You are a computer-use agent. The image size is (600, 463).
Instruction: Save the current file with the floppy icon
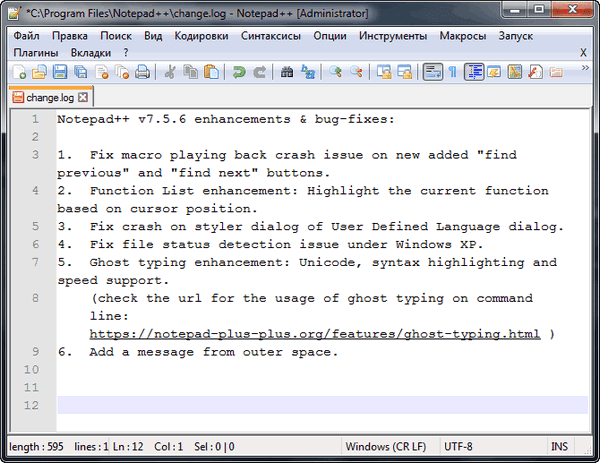[60, 72]
